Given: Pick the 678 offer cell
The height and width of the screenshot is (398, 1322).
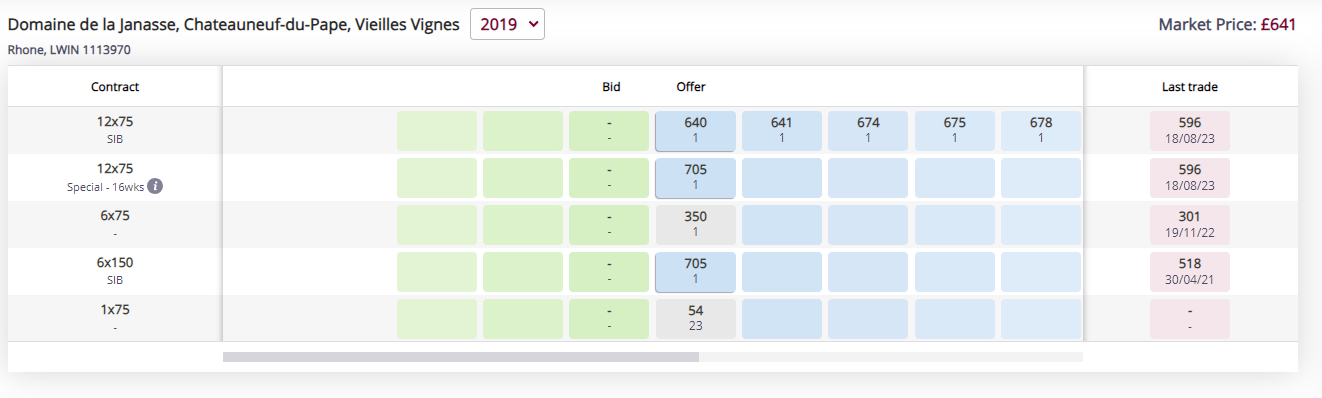Looking at the screenshot, I should pos(1041,131).
